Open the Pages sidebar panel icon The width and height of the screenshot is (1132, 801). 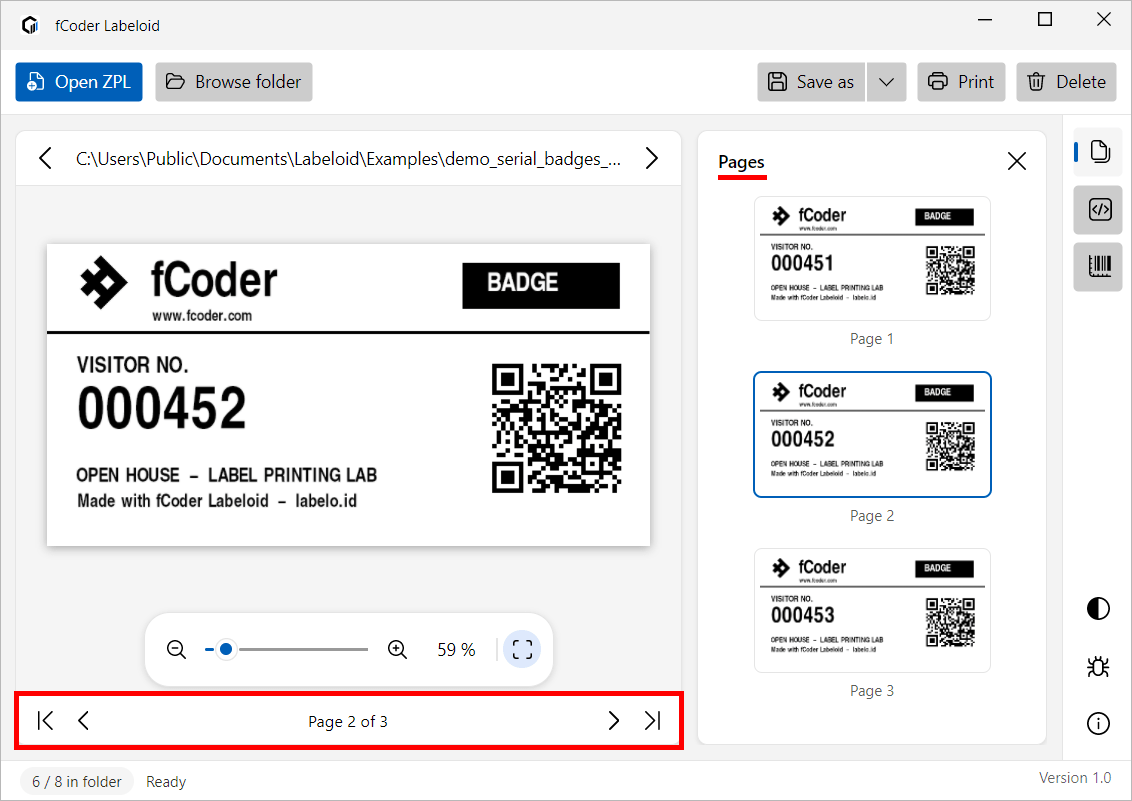1100,152
